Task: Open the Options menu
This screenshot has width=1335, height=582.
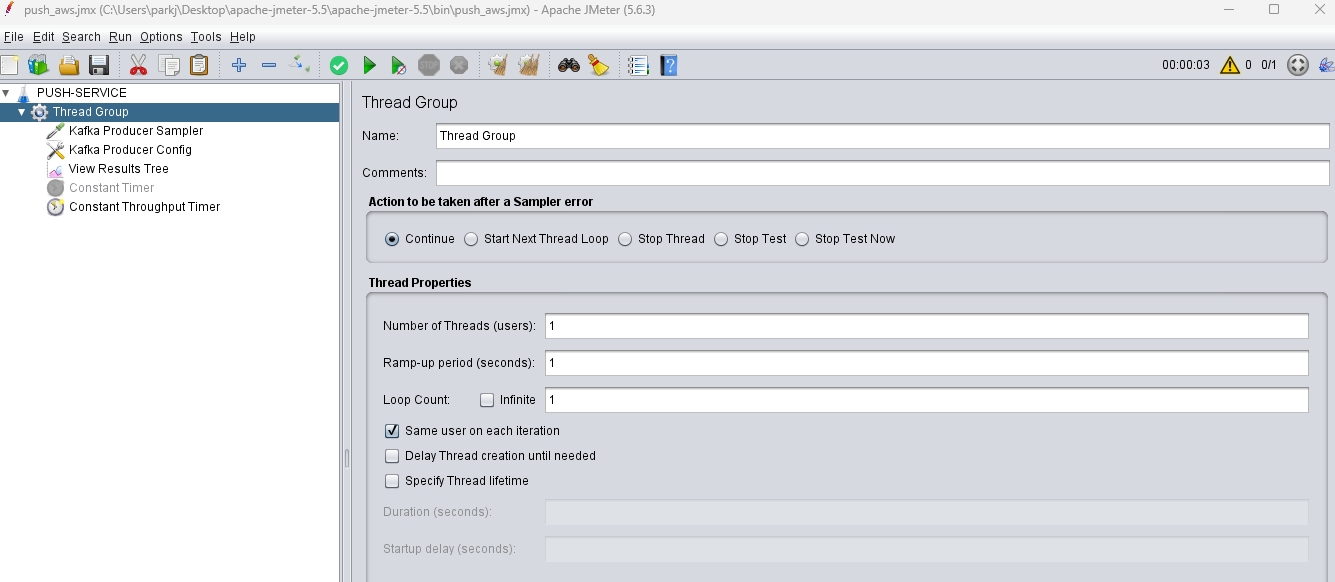Action: coord(161,37)
